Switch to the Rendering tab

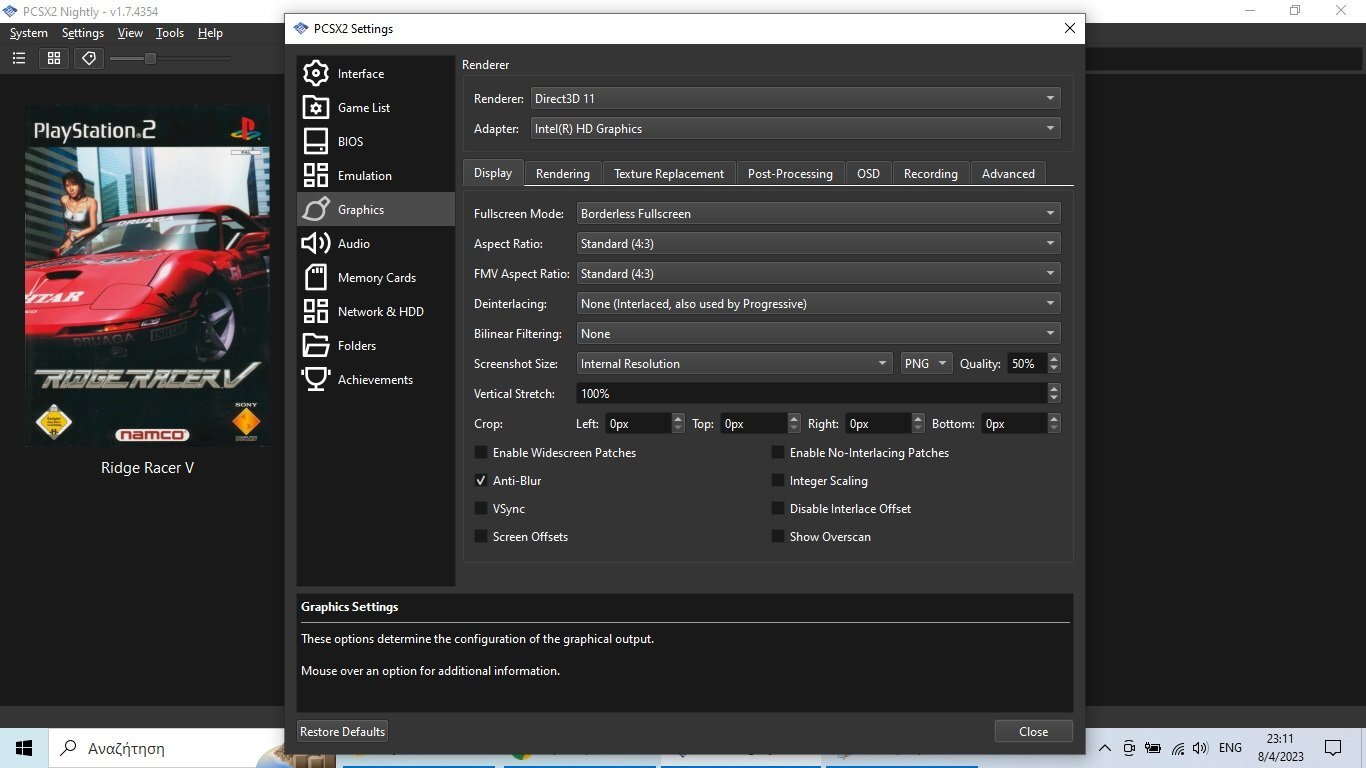pyautogui.click(x=563, y=174)
